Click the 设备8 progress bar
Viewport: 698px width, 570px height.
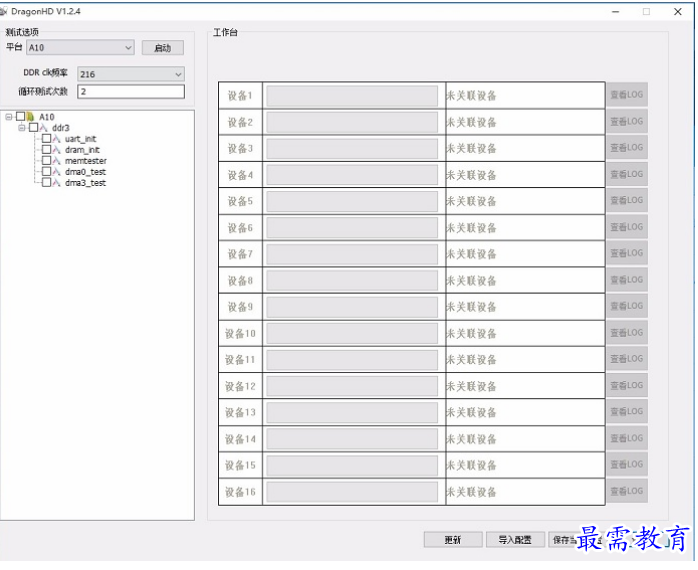click(x=352, y=281)
